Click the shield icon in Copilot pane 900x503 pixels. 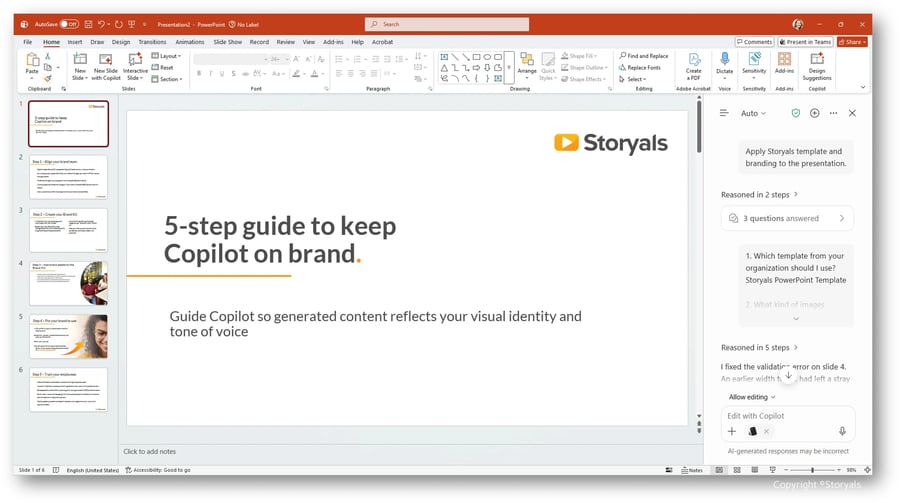[796, 113]
